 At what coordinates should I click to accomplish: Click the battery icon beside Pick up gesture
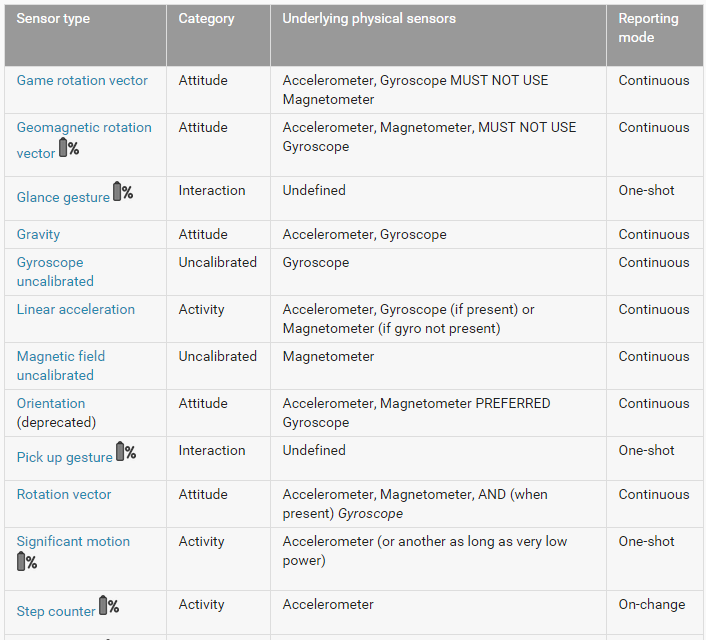[126, 451]
